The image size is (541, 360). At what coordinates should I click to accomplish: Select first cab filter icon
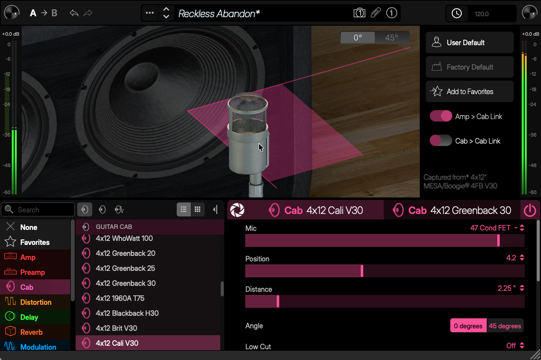tap(85, 210)
